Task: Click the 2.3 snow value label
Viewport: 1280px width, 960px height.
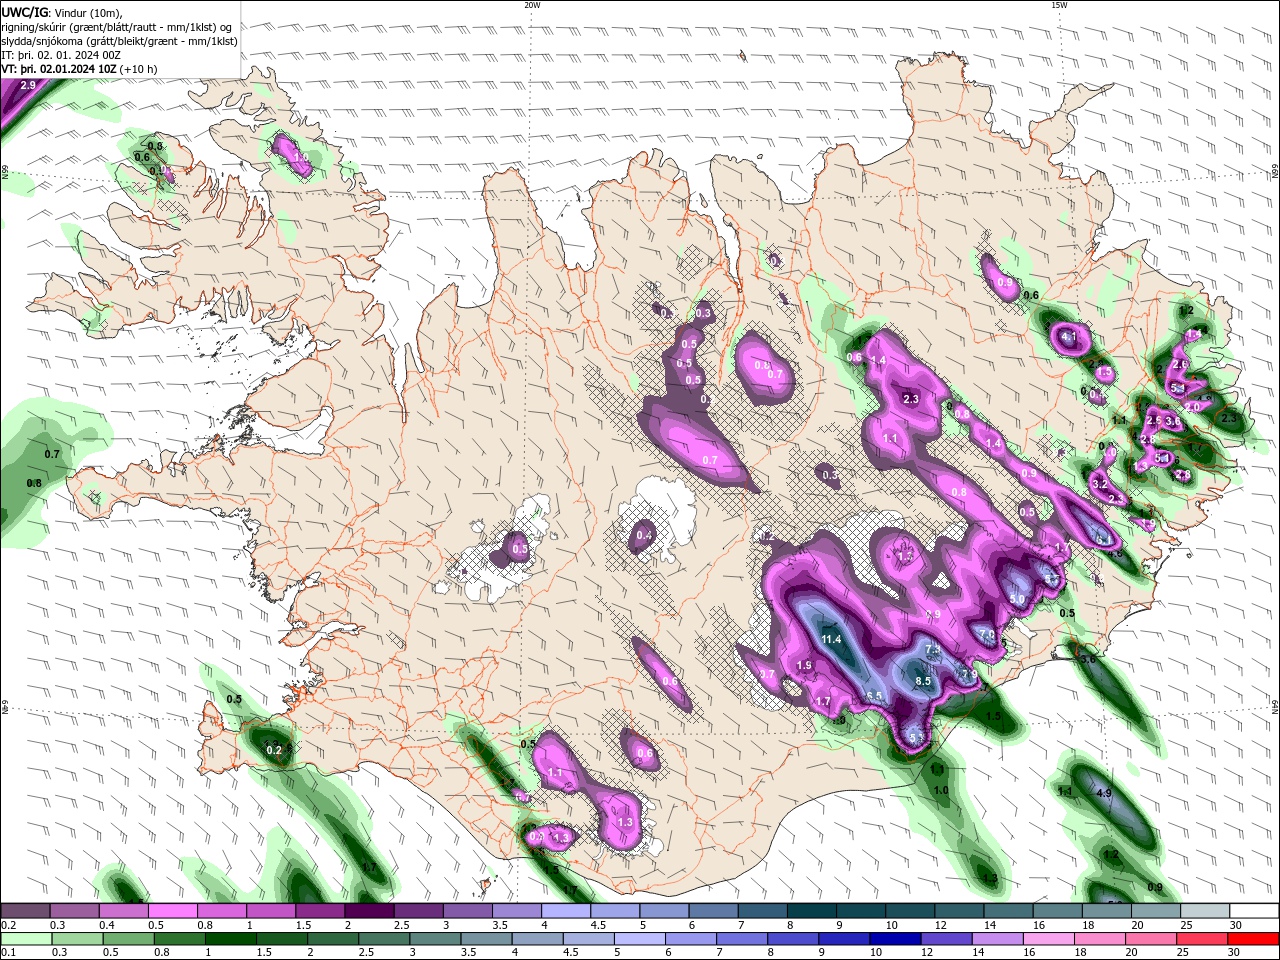Action: tap(910, 399)
